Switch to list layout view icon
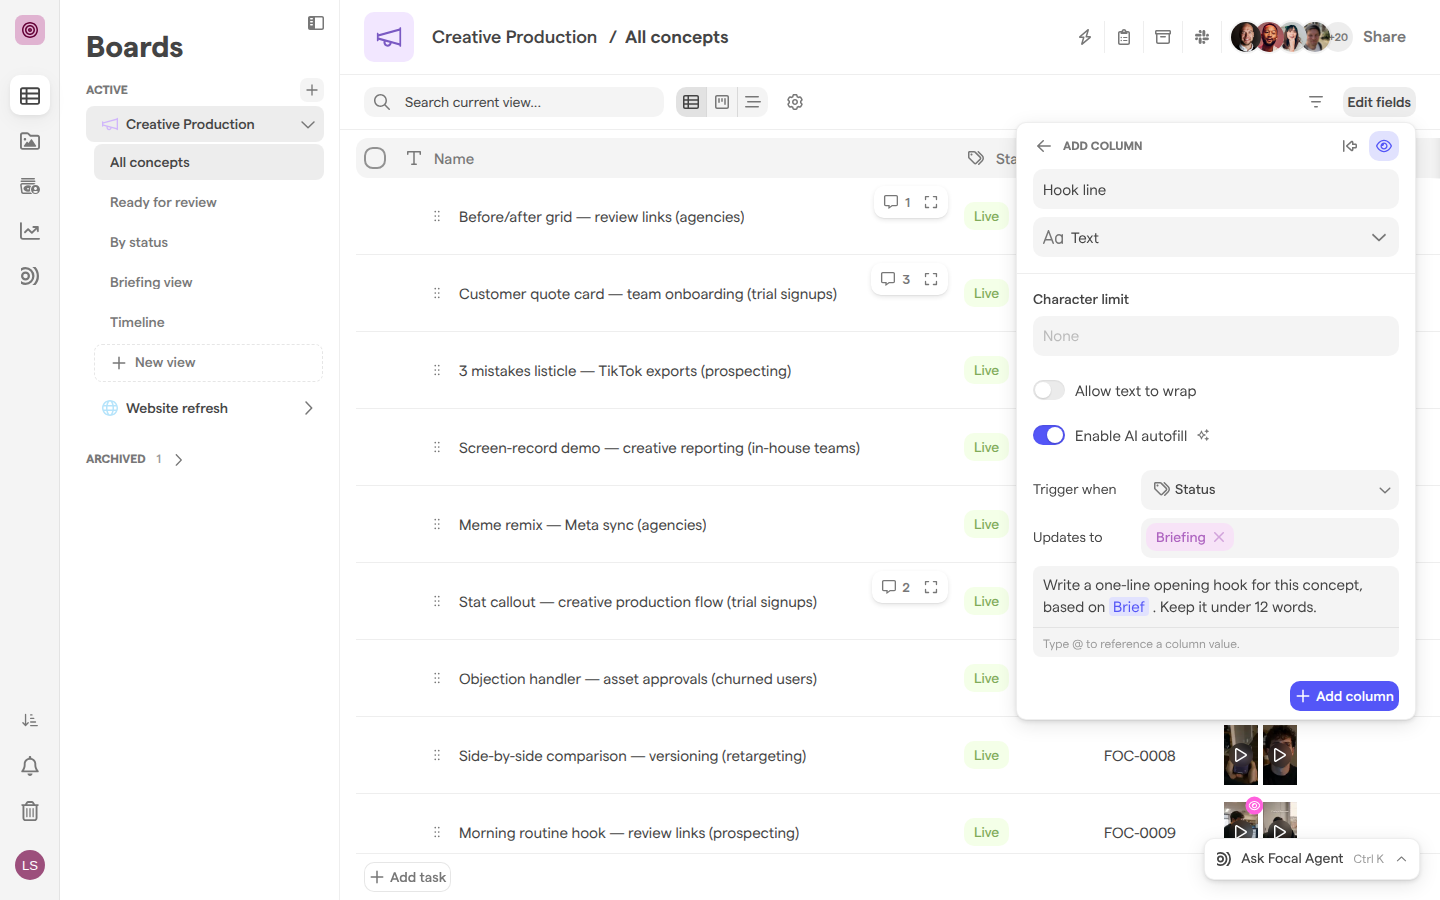 (x=753, y=102)
